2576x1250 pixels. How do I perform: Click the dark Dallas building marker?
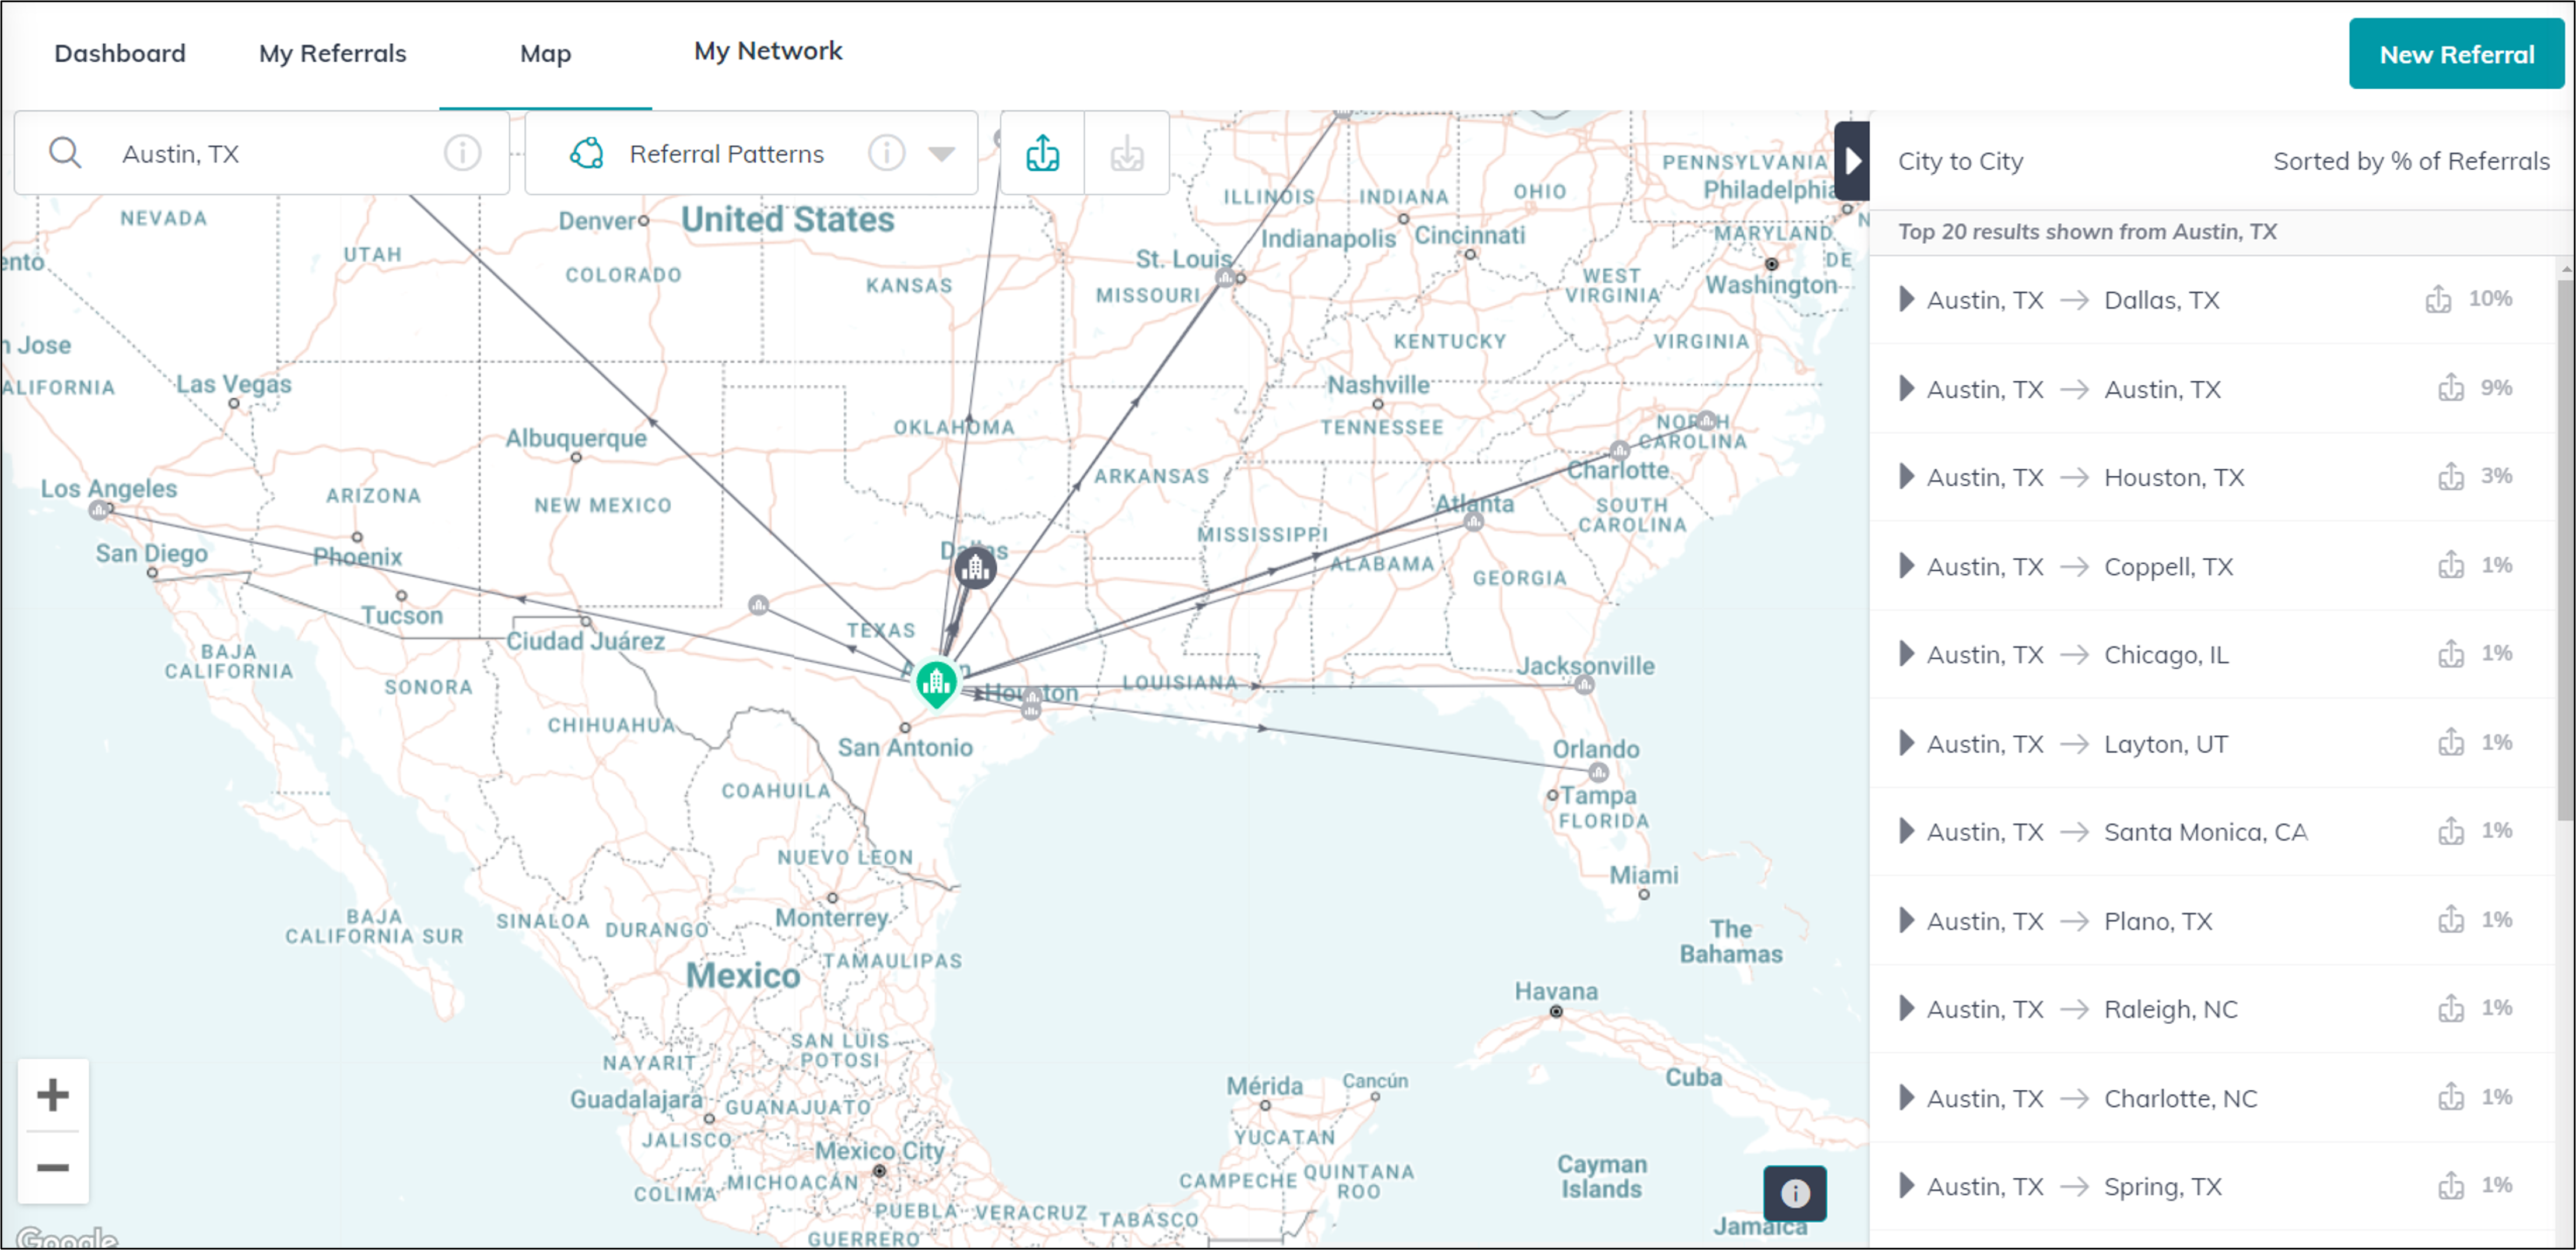pos(975,568)
